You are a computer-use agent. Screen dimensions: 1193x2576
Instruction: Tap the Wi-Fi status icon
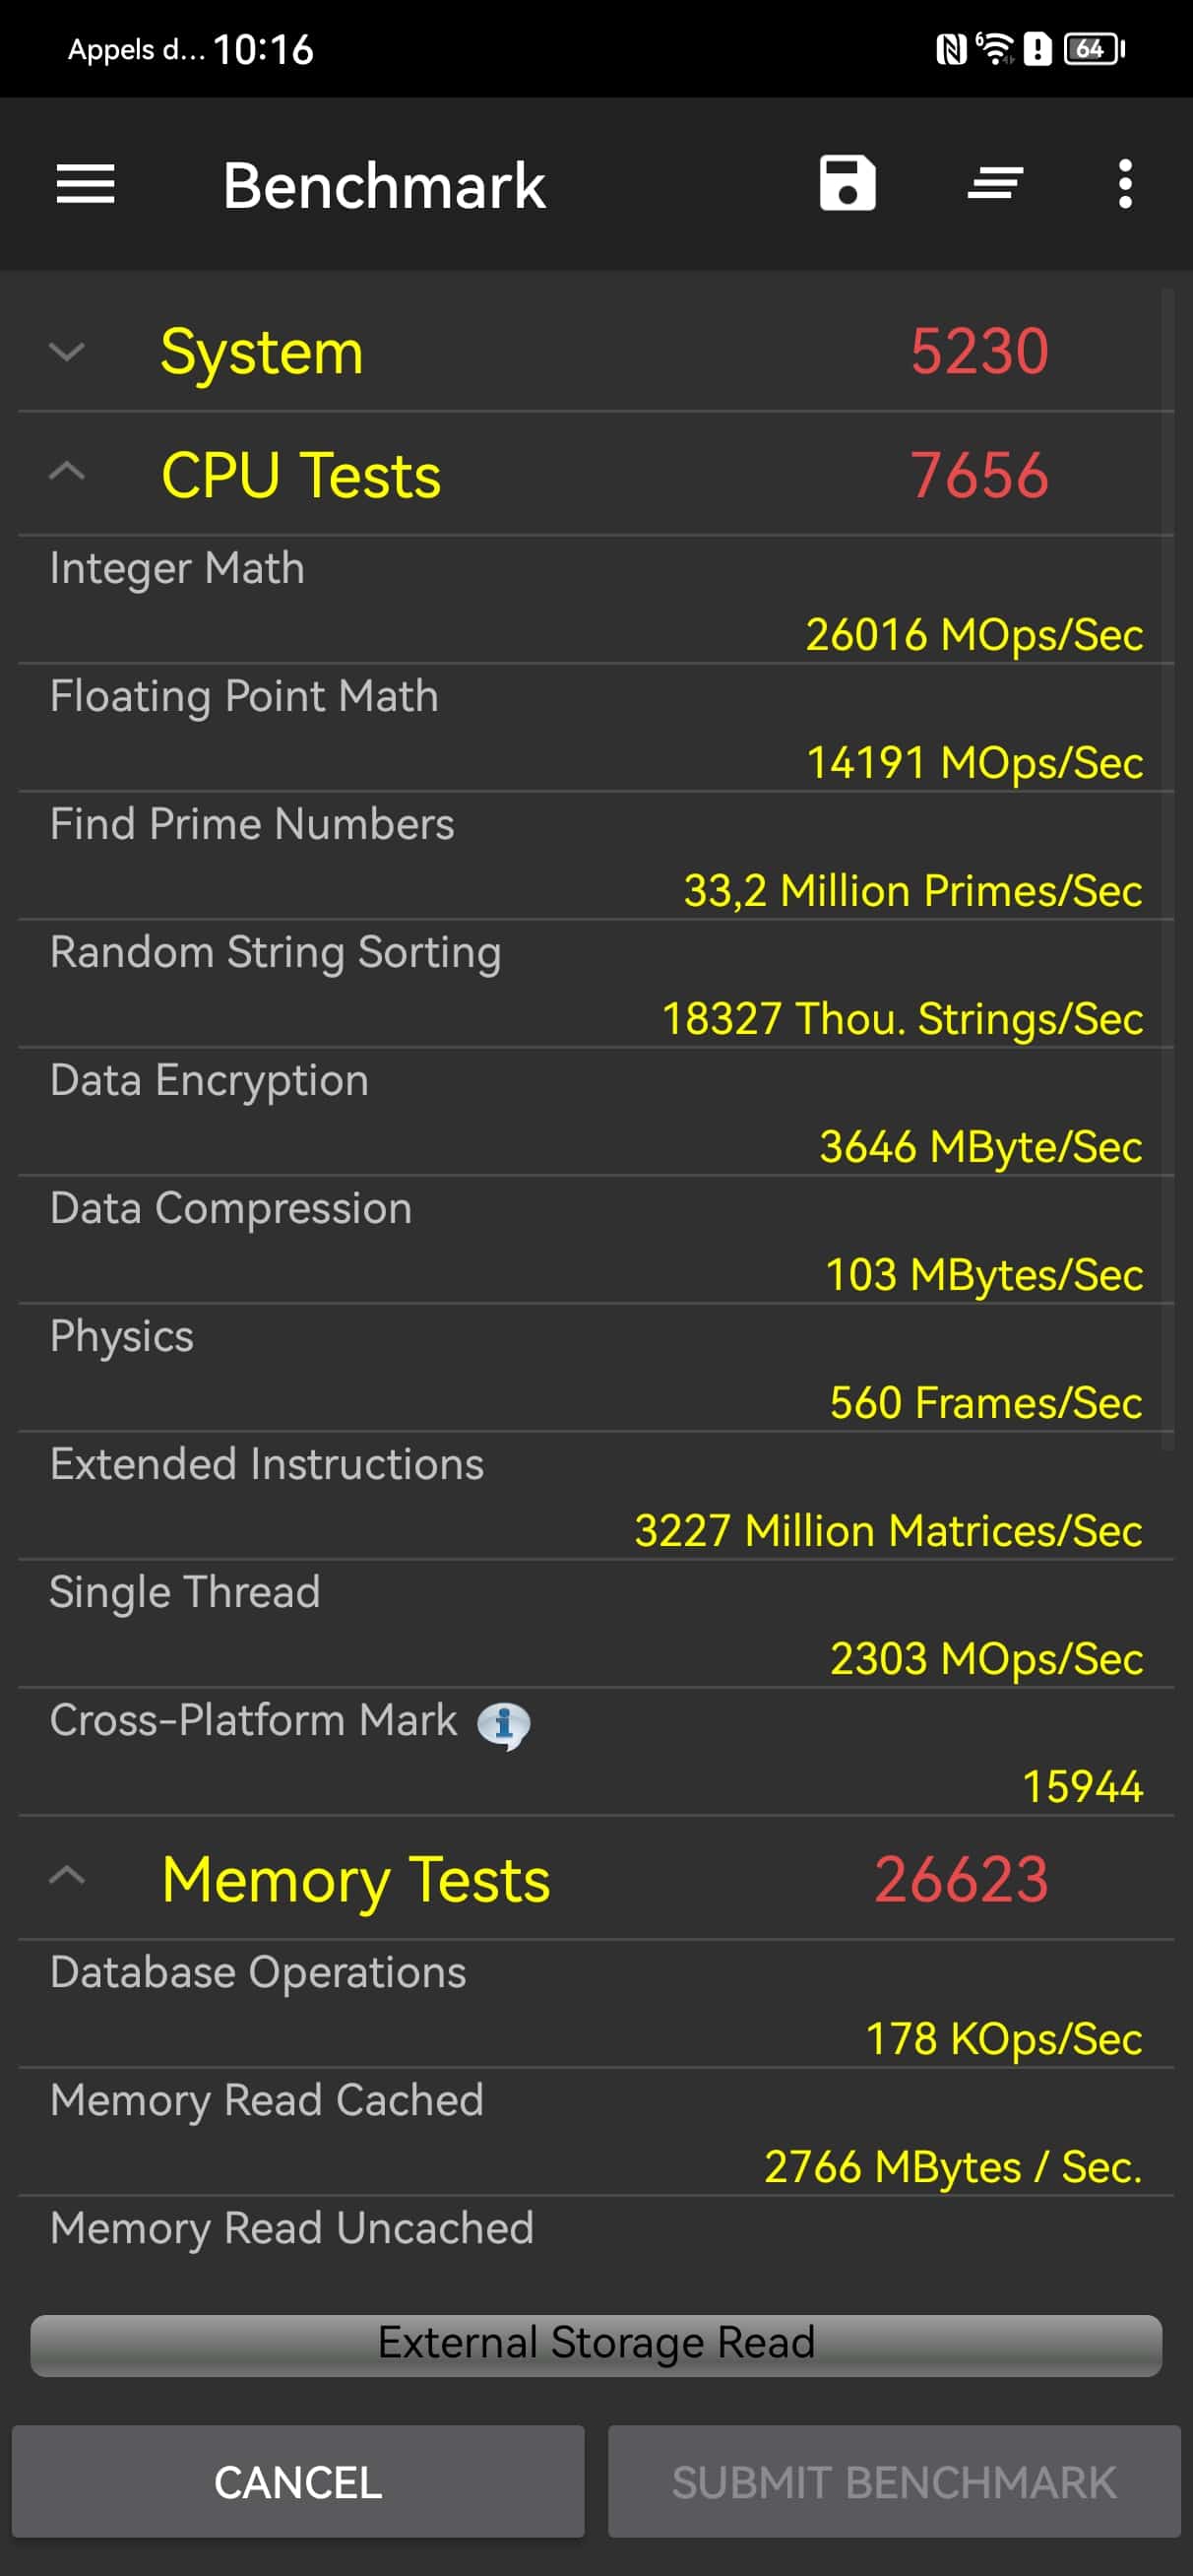click(x=994, y=48)
